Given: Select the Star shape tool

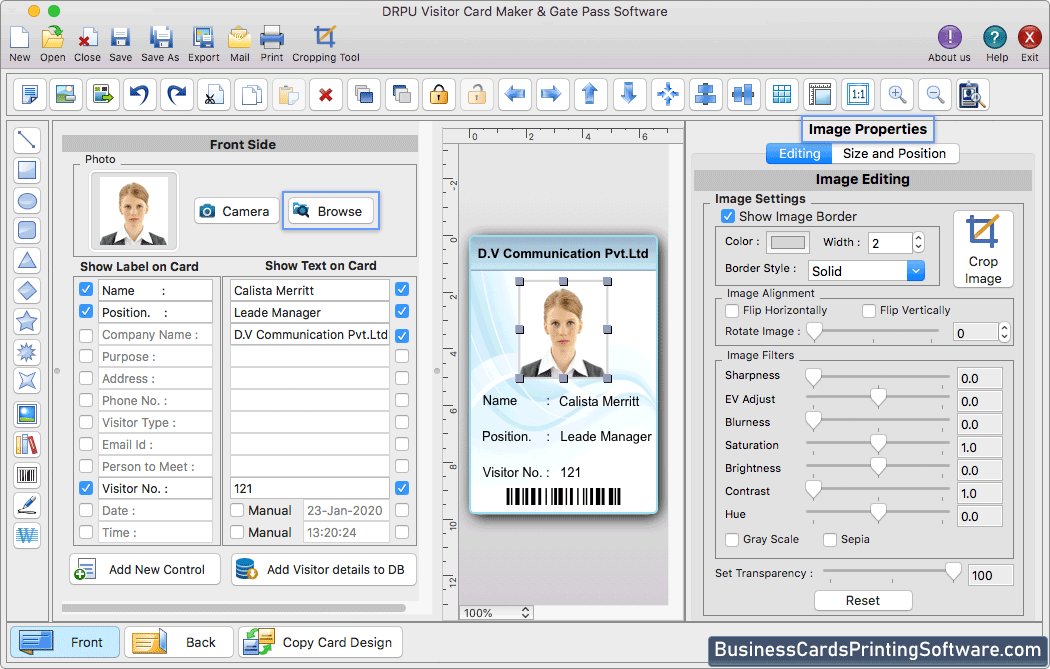Looking at the screenshot, I should [x=27, y=321].
